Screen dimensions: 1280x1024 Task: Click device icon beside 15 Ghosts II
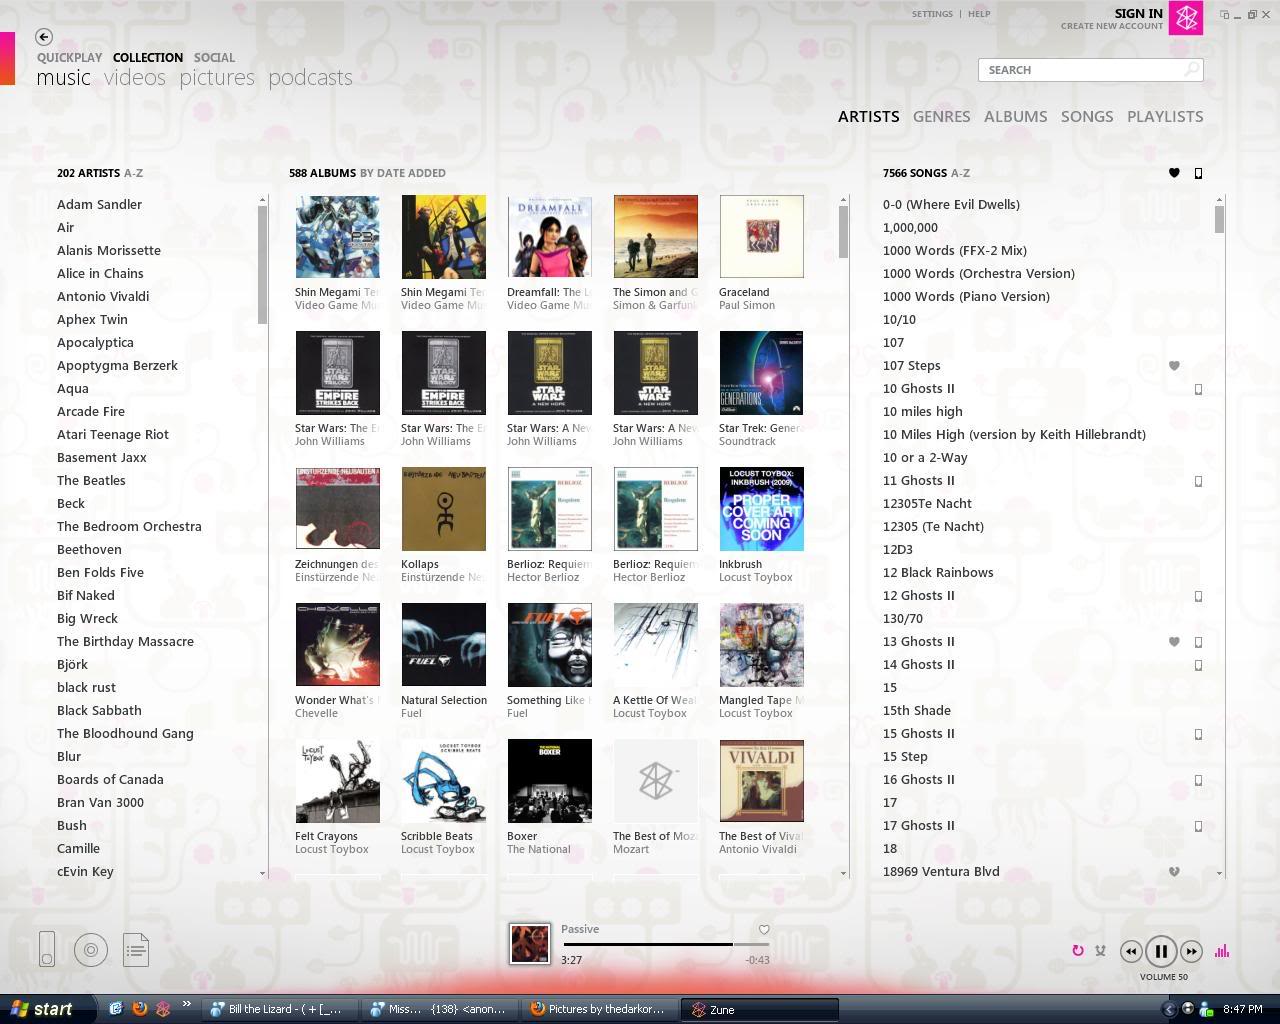tap(1198, 734)
